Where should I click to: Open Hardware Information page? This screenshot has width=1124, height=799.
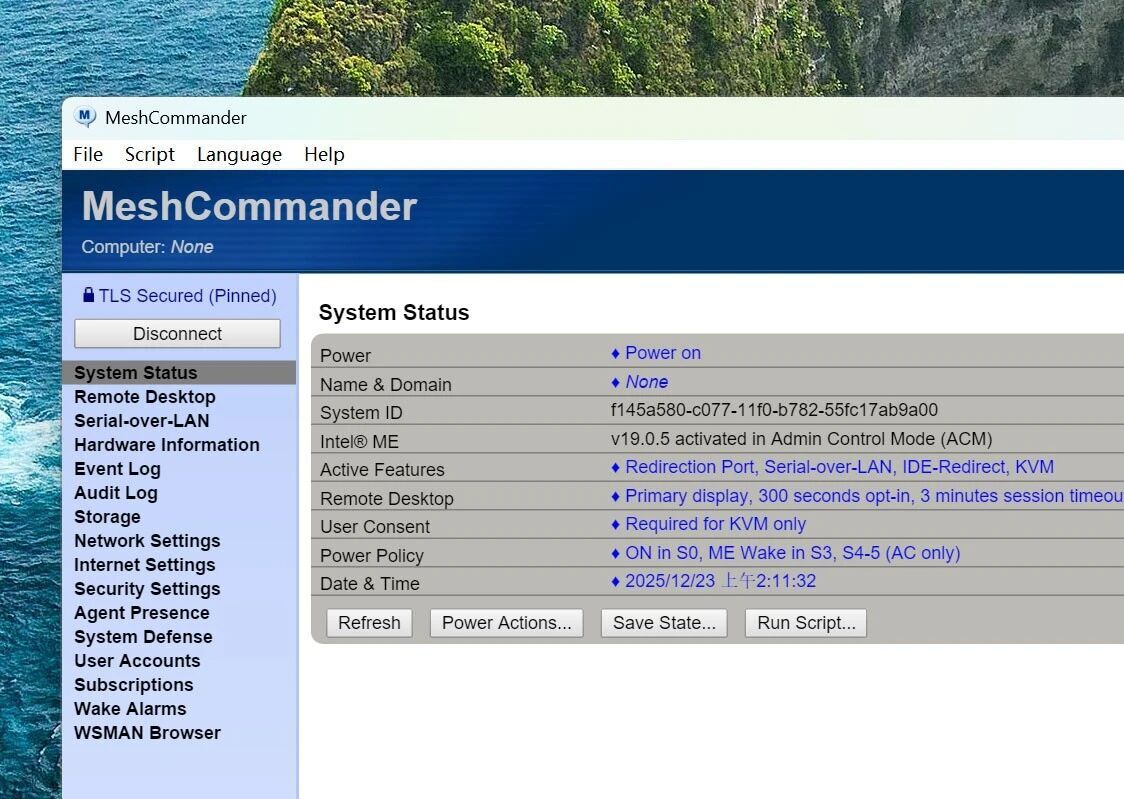click(167, 445)
